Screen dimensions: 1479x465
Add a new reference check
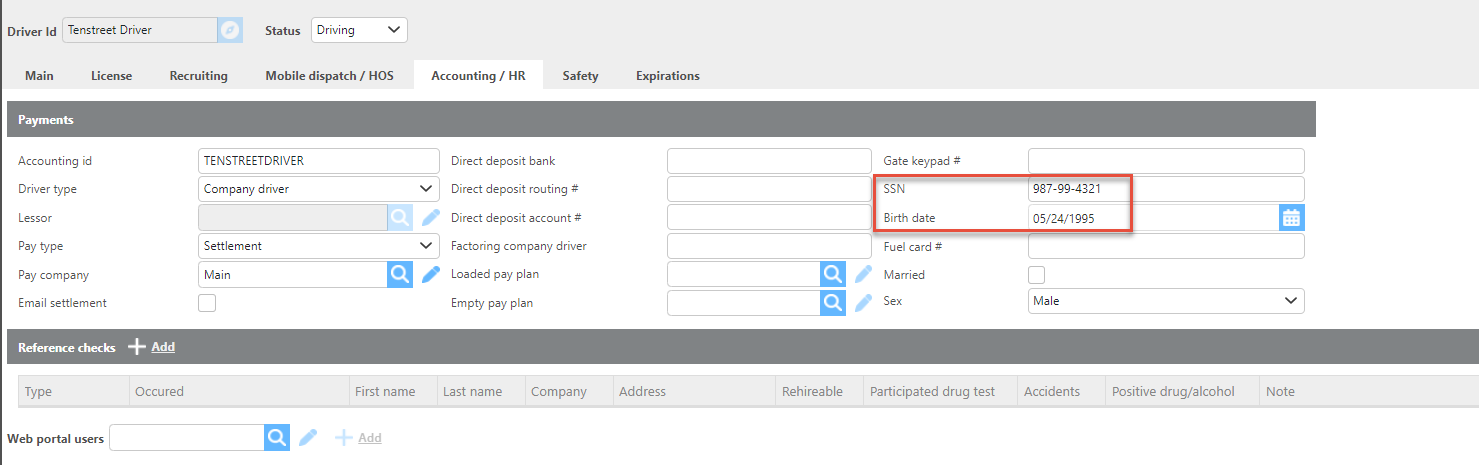[x=152, y=347]
